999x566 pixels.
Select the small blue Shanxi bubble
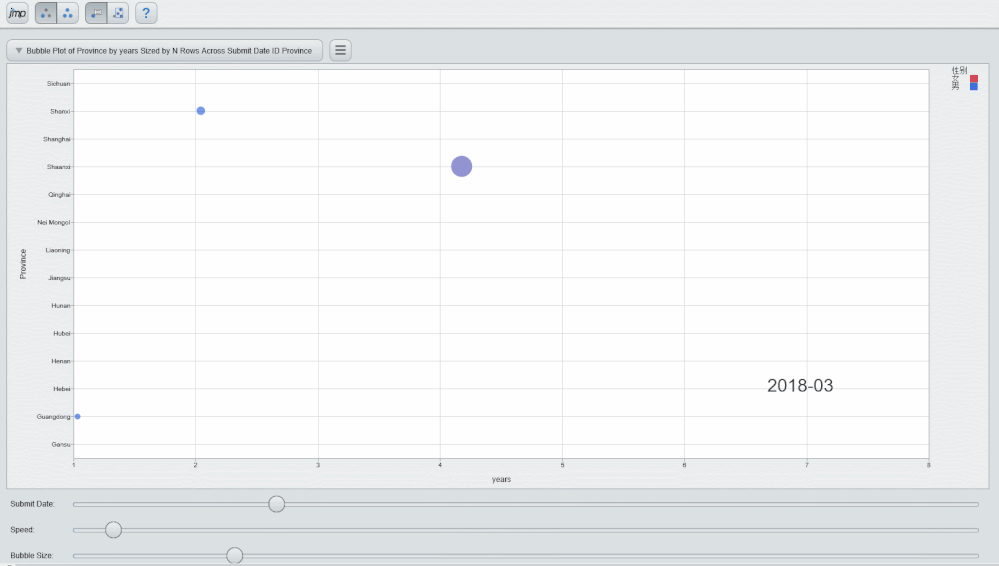[x=201, y=111]
